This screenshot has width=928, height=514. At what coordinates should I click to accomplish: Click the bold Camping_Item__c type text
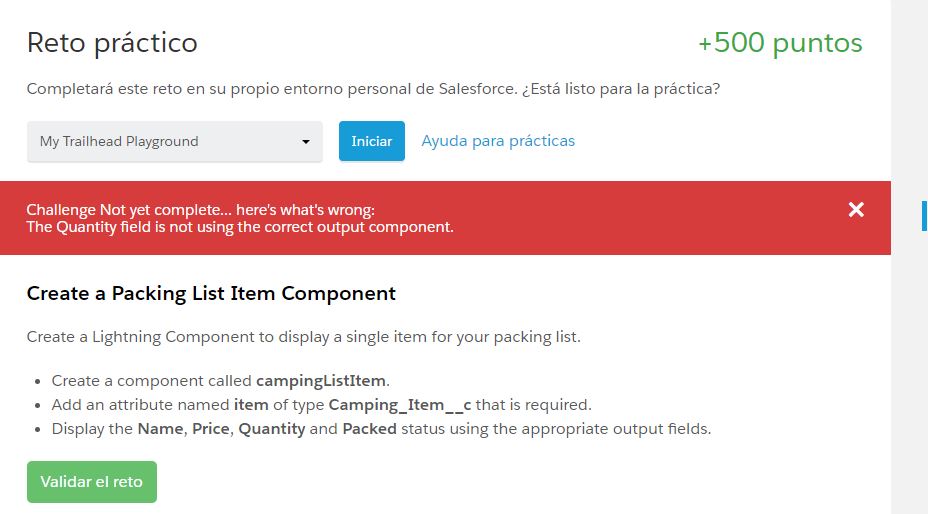(x=400, y=405)
